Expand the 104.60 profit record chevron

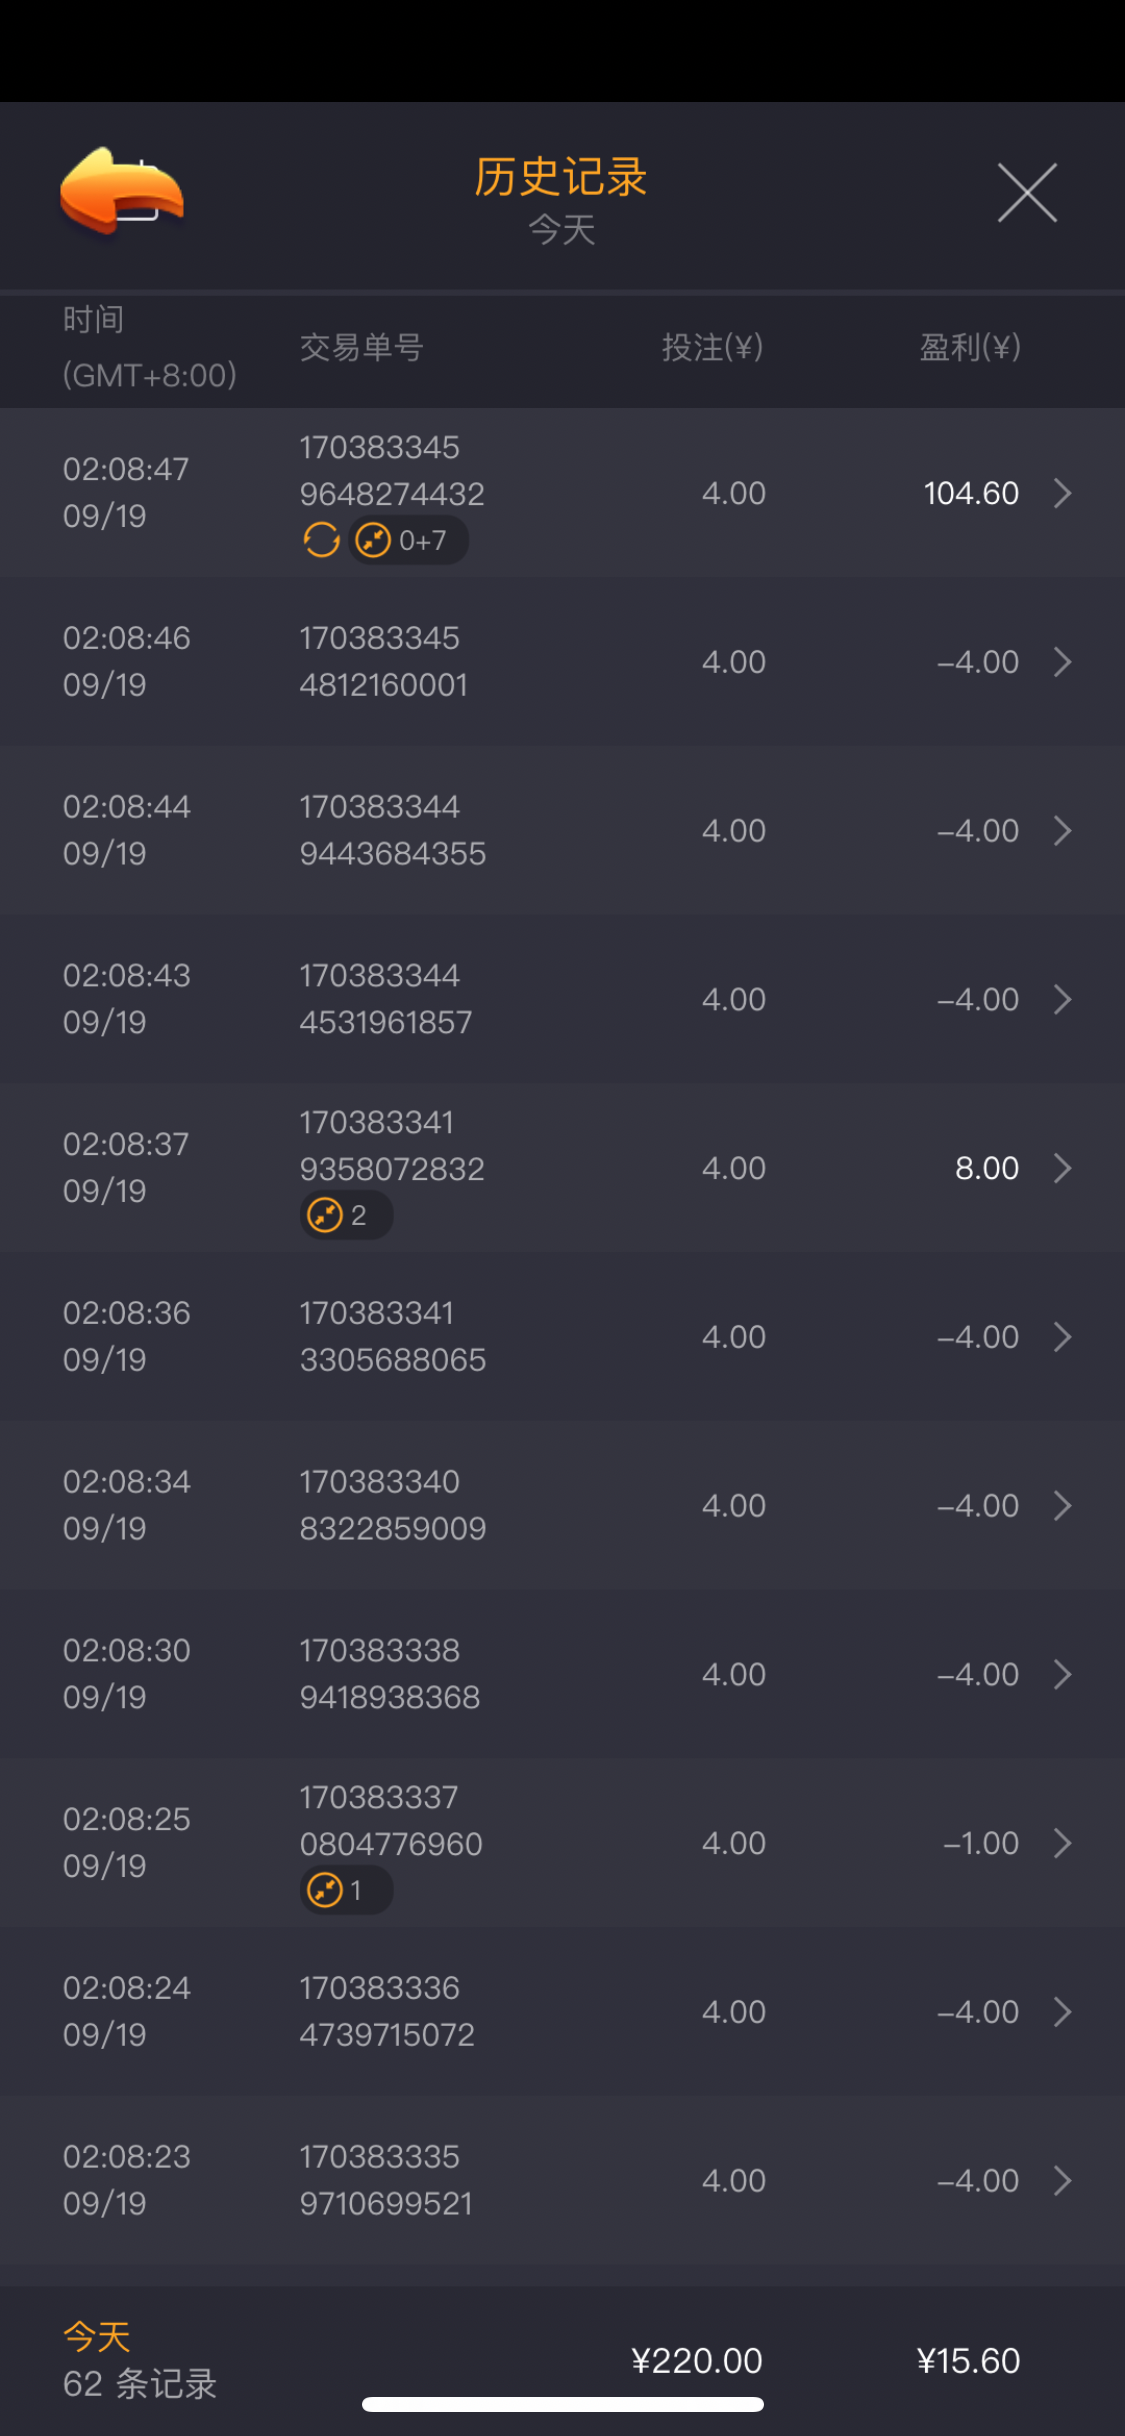pyautogui.click(x=1063, y=493)
